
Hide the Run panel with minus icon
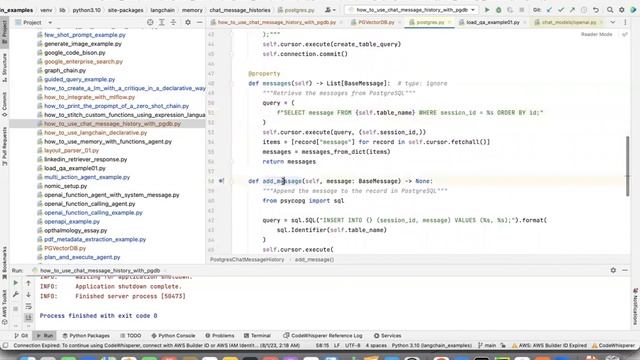pyautogui.click(x=625, y=270)
